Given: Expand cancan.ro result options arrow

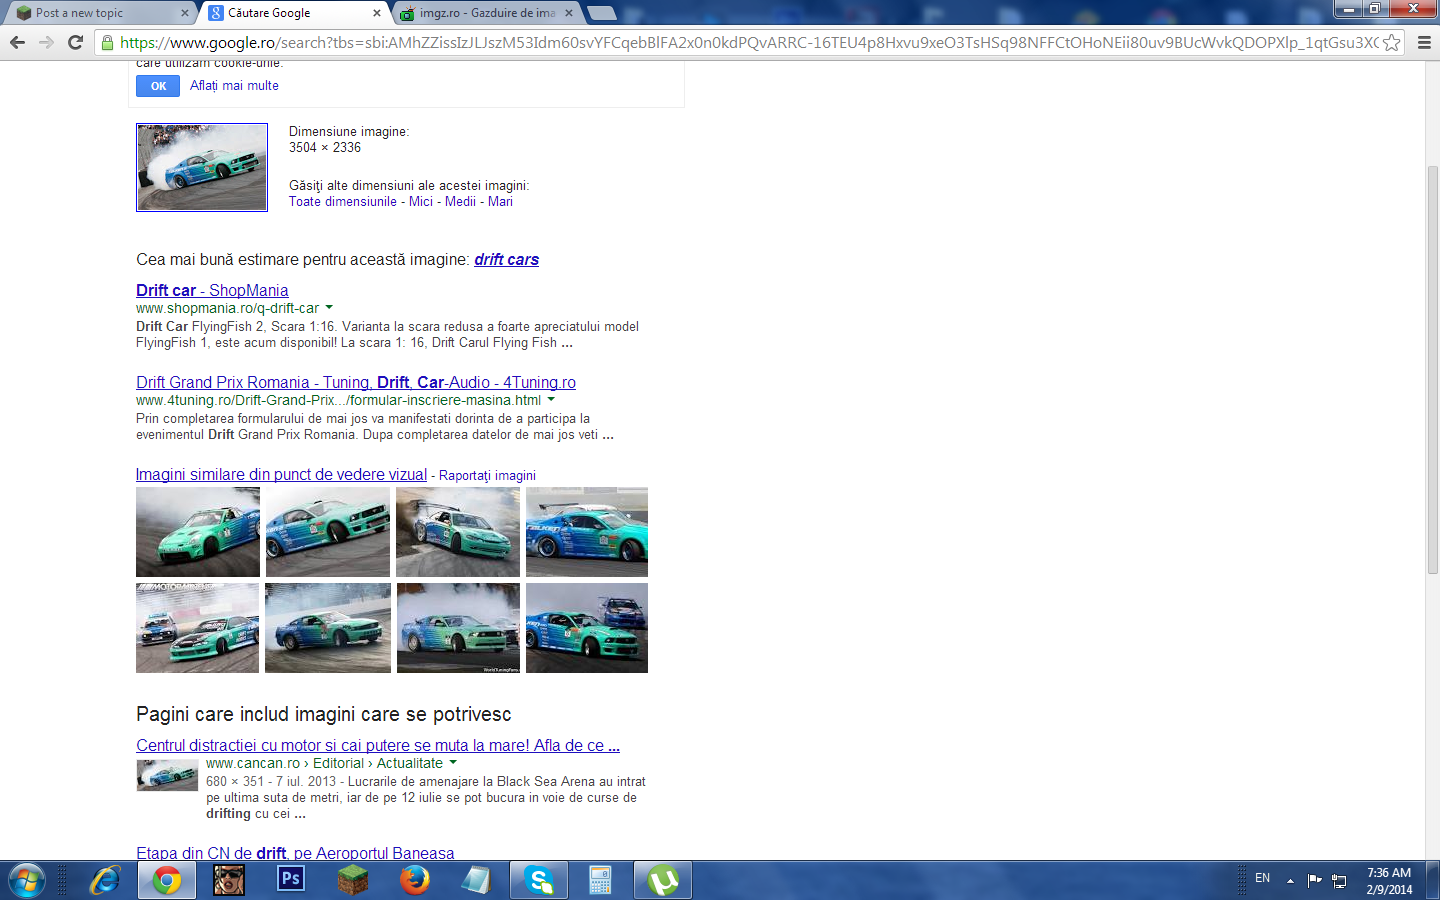Looking at the screenshot, I should coord(453,763).
